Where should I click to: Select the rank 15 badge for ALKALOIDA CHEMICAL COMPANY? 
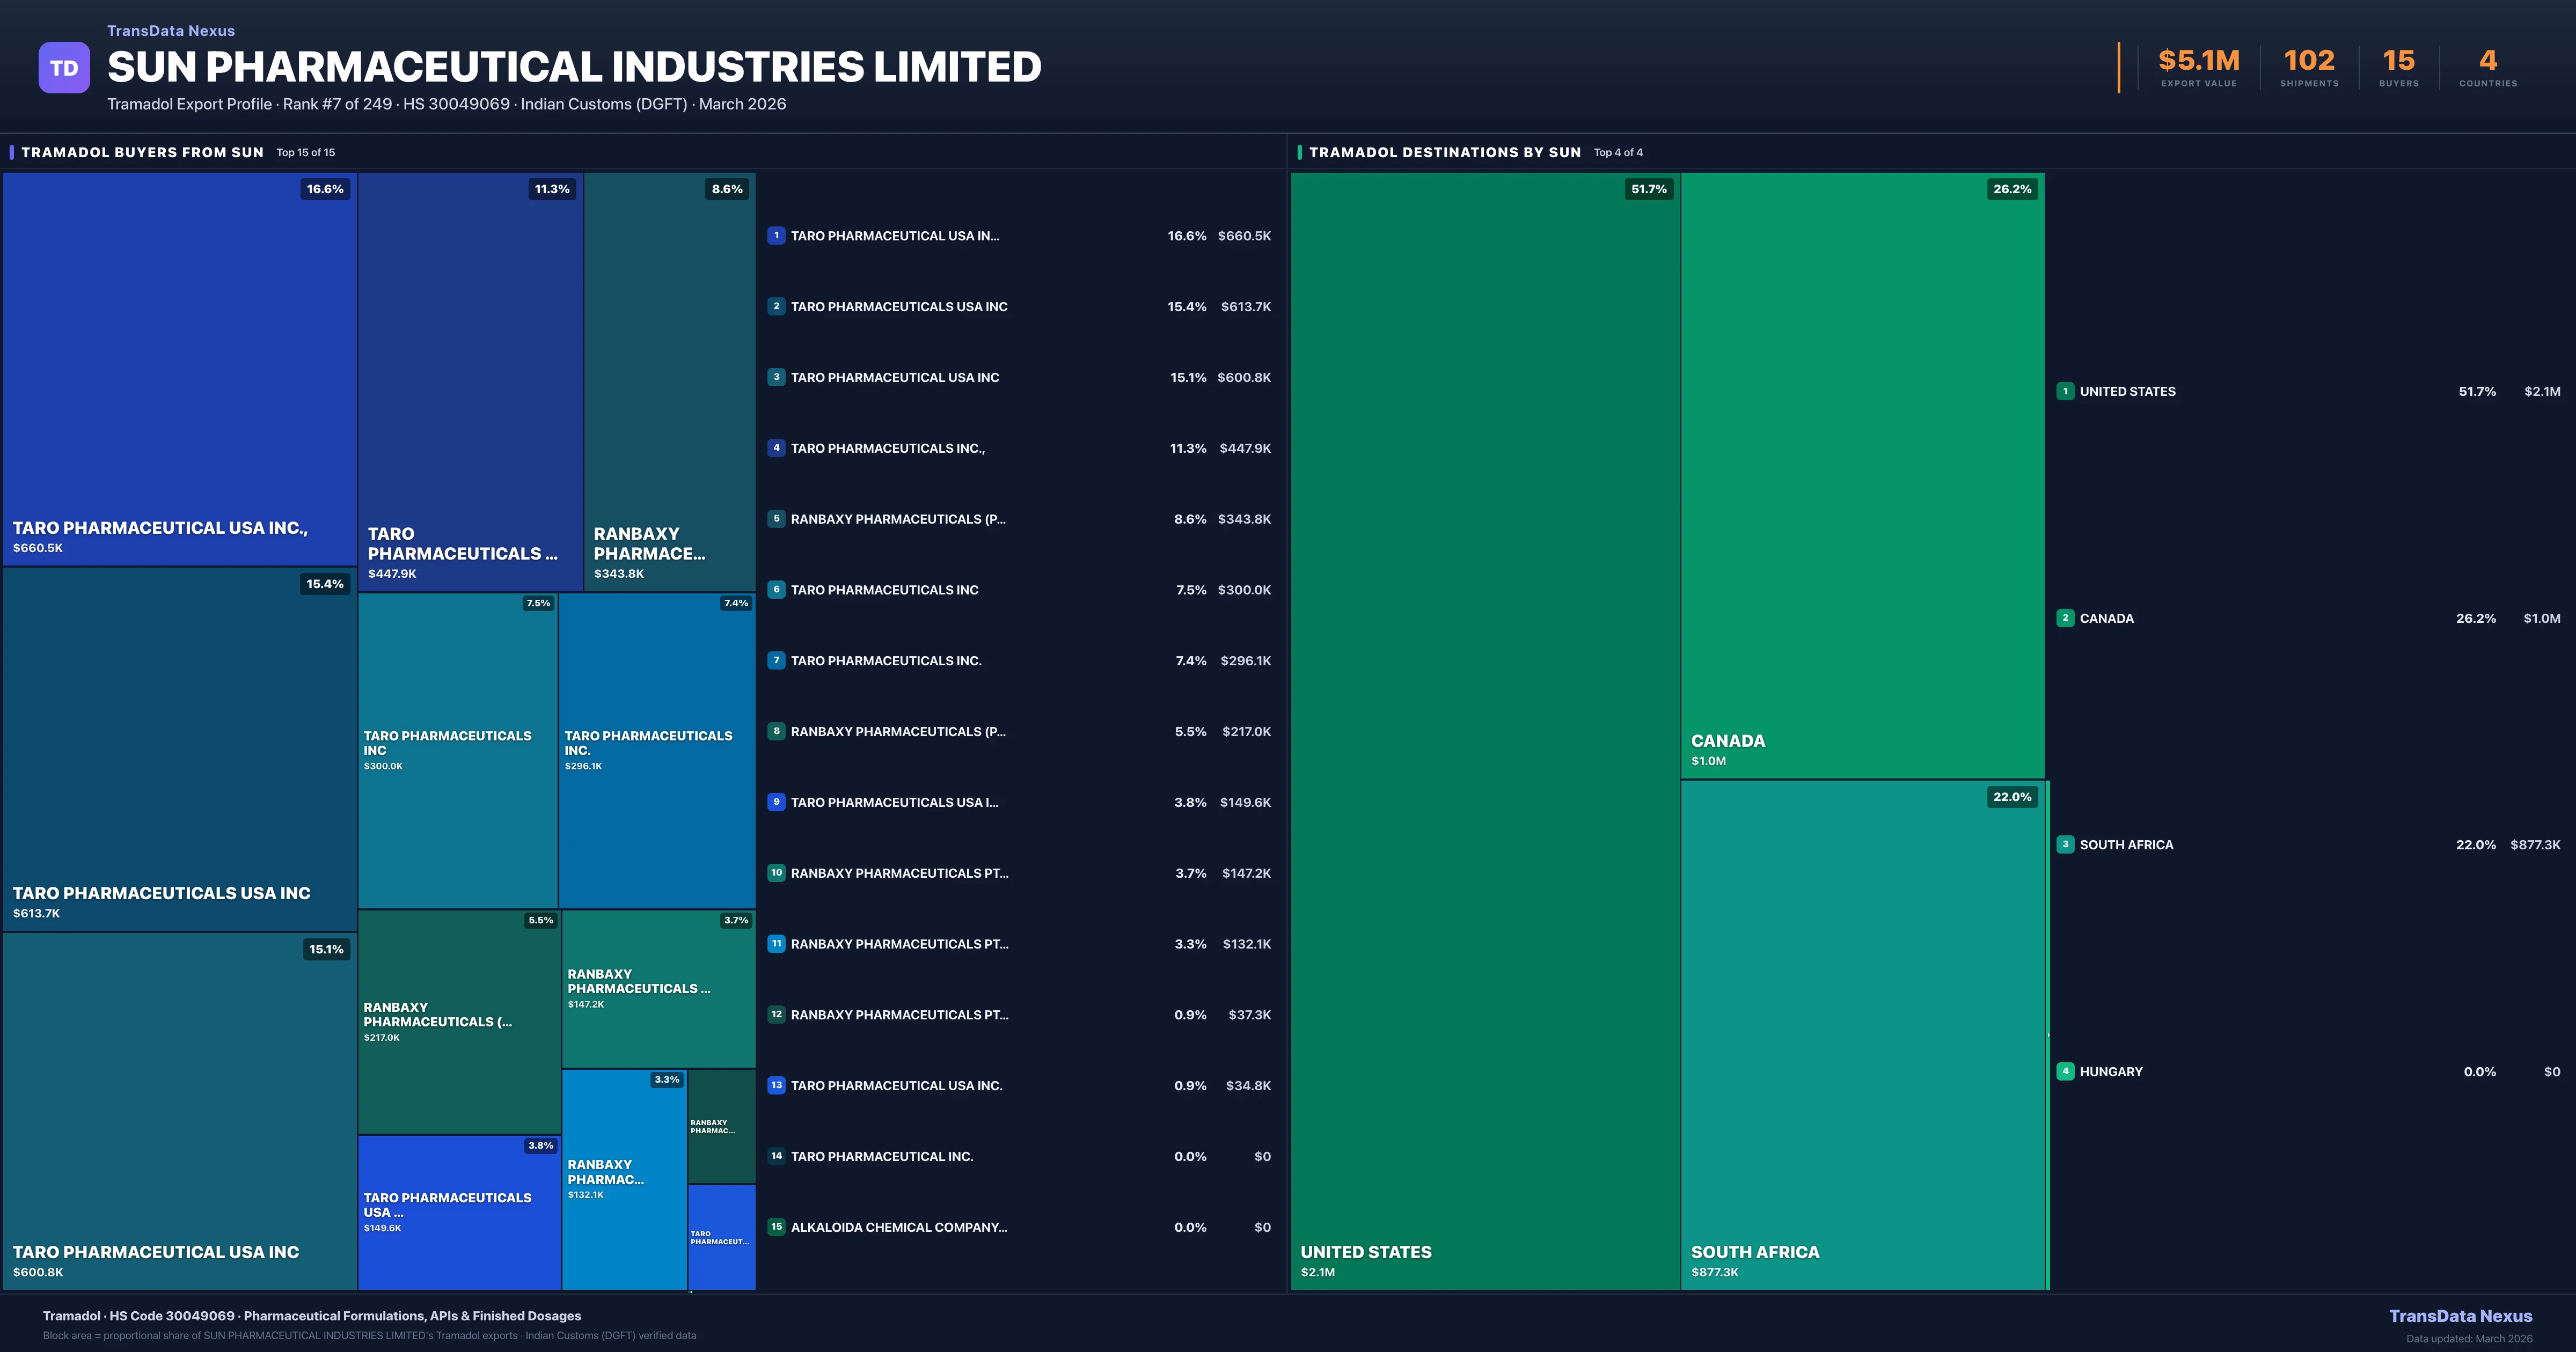[x=777, y=1227]
